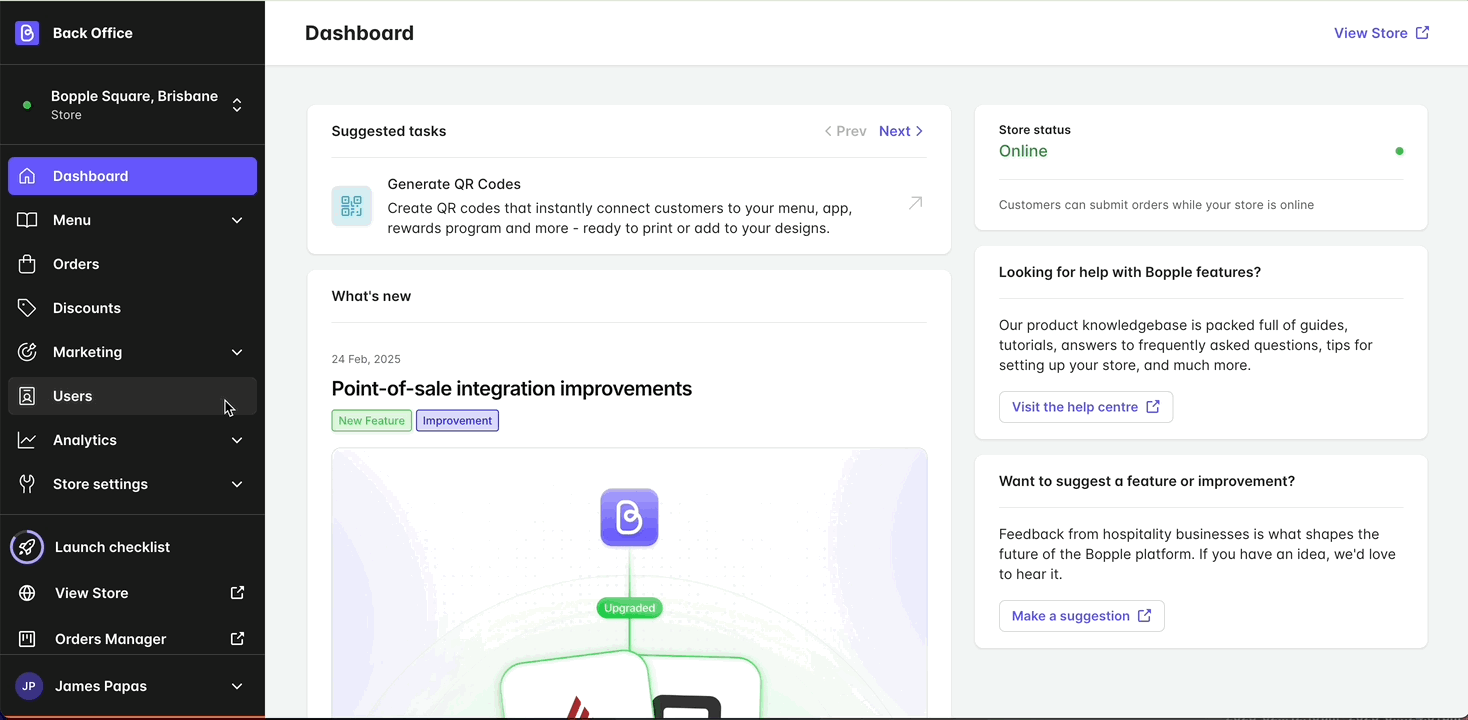This screenshot has height=720, width=1468.
Task: Open Orders via its bag icon
Action: tap(28, 263)
